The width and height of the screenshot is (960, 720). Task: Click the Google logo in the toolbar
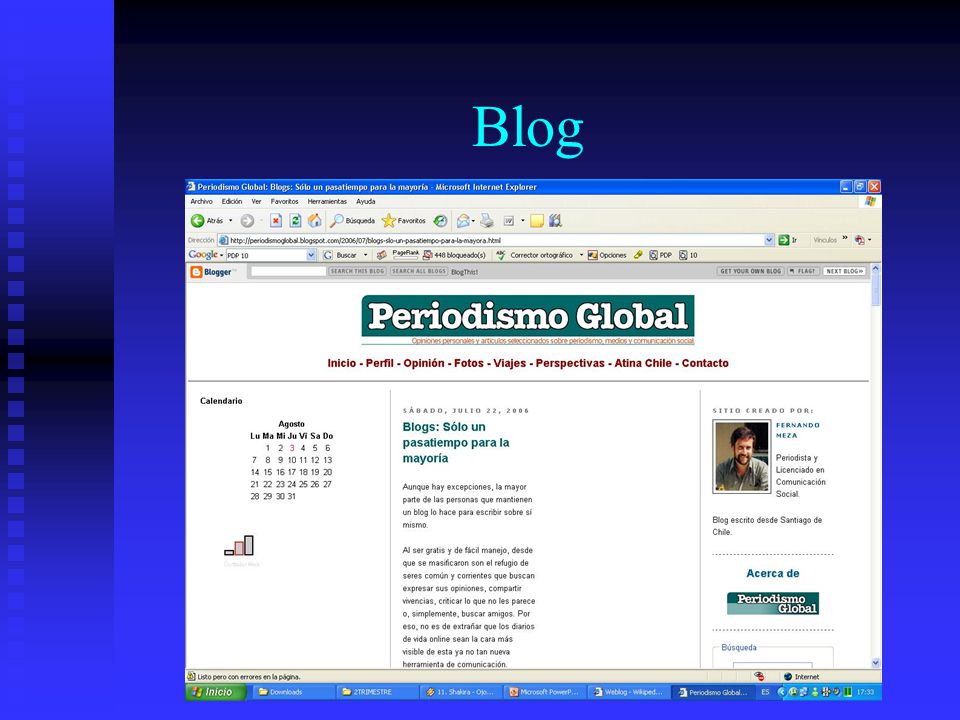point(203,255)
